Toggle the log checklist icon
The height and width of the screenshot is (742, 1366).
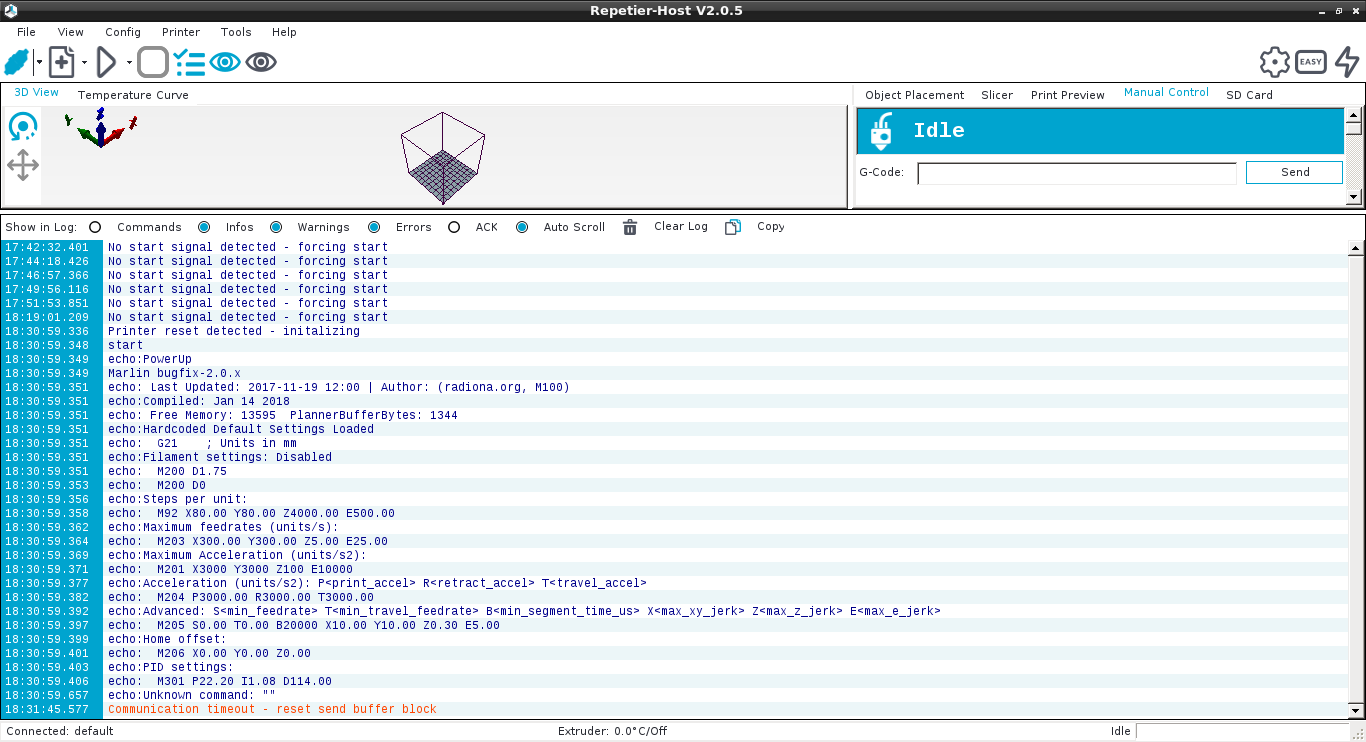[x=189, y=62]
